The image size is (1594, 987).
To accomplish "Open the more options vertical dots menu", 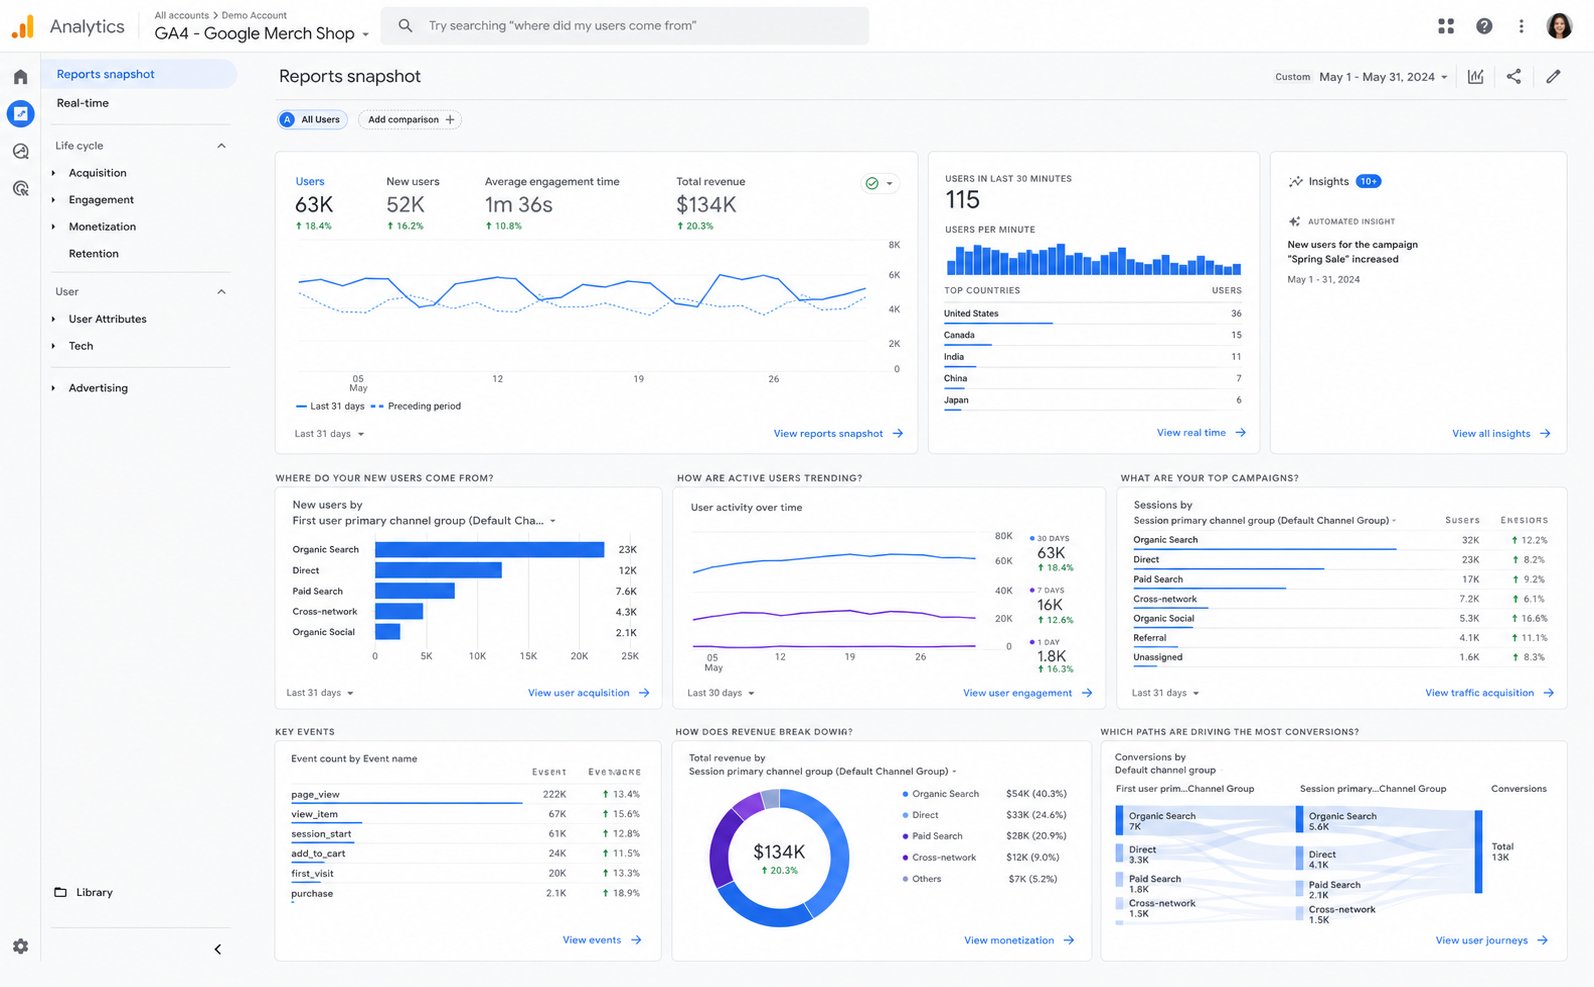I will 1521,26.
